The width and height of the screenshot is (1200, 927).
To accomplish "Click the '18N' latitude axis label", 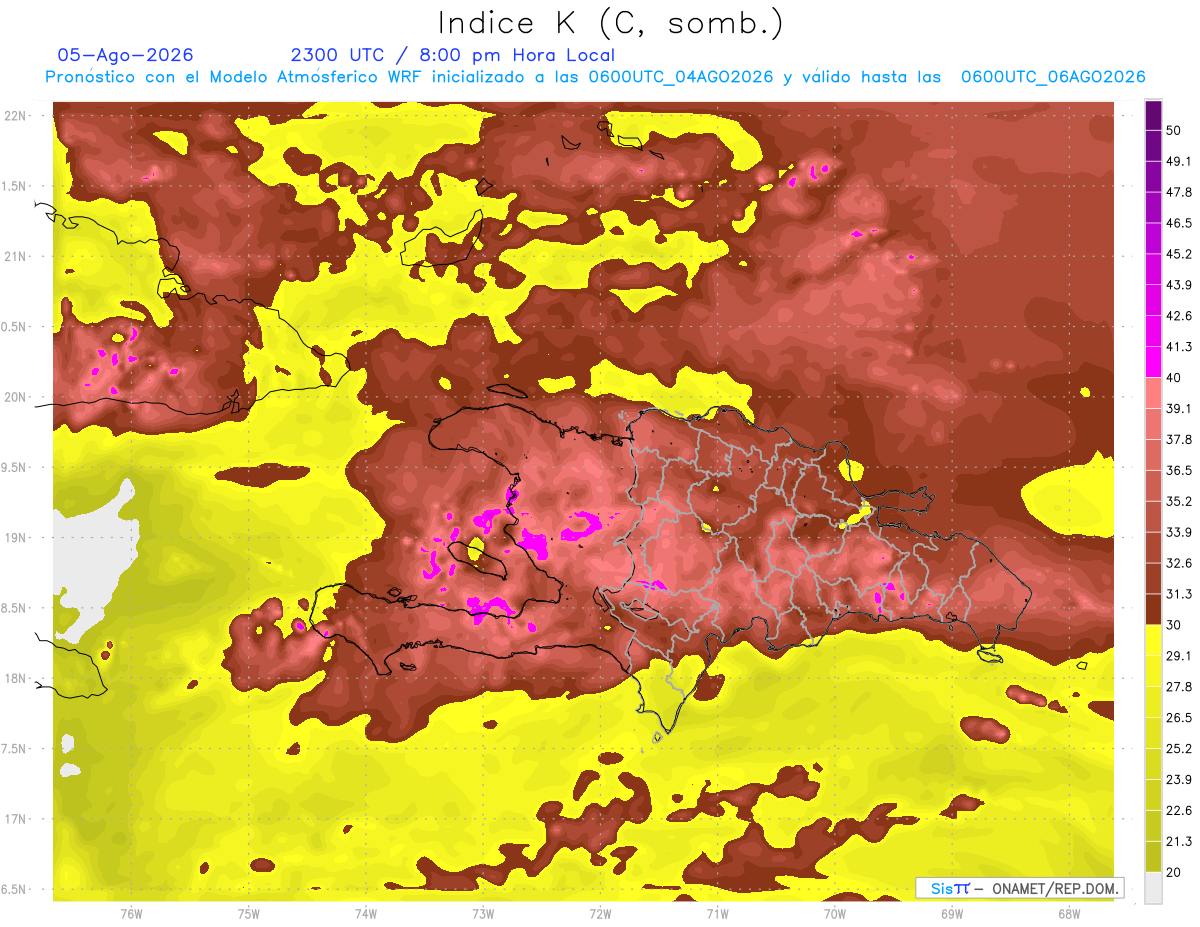I will click(16, 678).
